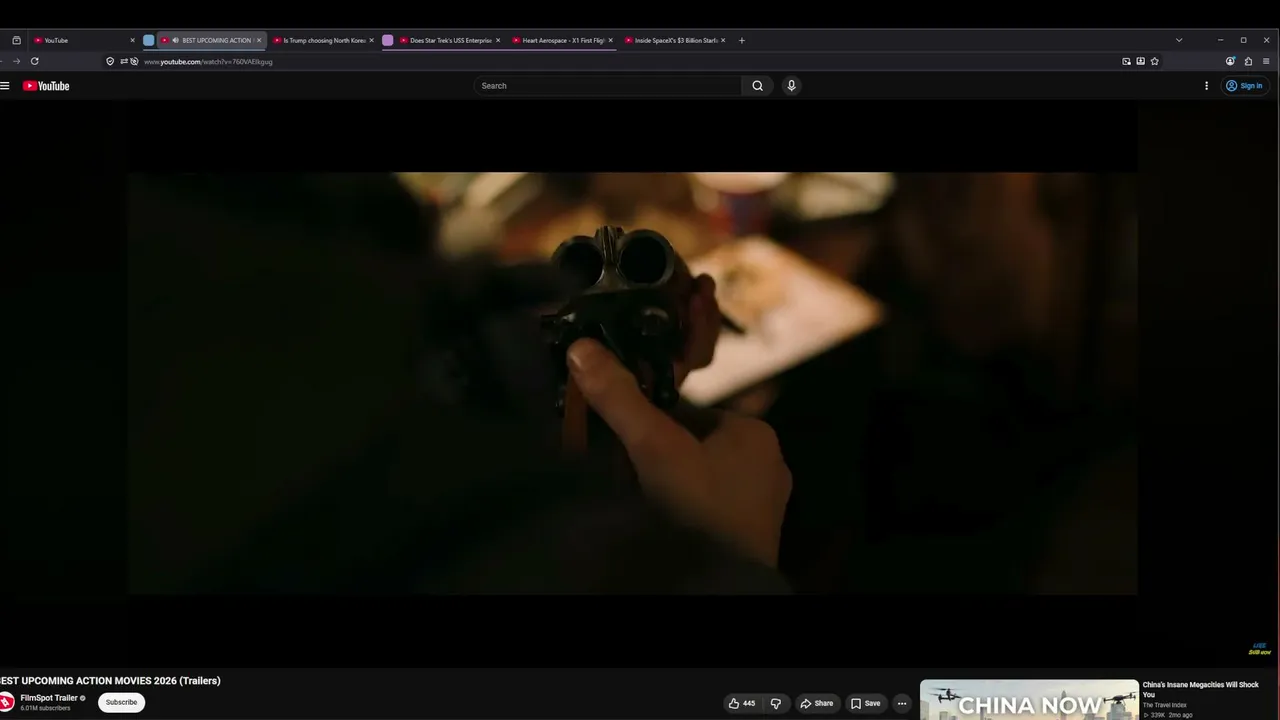Open the FilmSpot Trailer channel name link
This screenshot has height=720, width=1280.
pos(49,698)
